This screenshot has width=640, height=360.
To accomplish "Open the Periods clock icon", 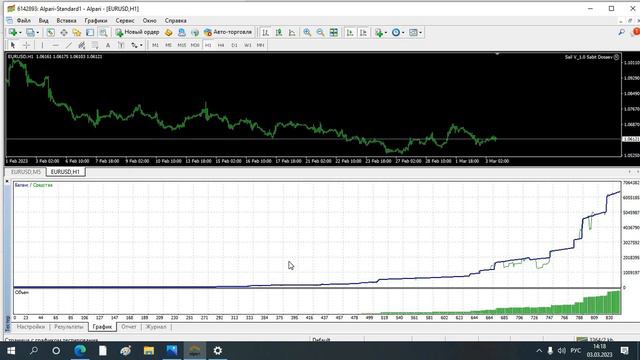I will coord(396,33).
